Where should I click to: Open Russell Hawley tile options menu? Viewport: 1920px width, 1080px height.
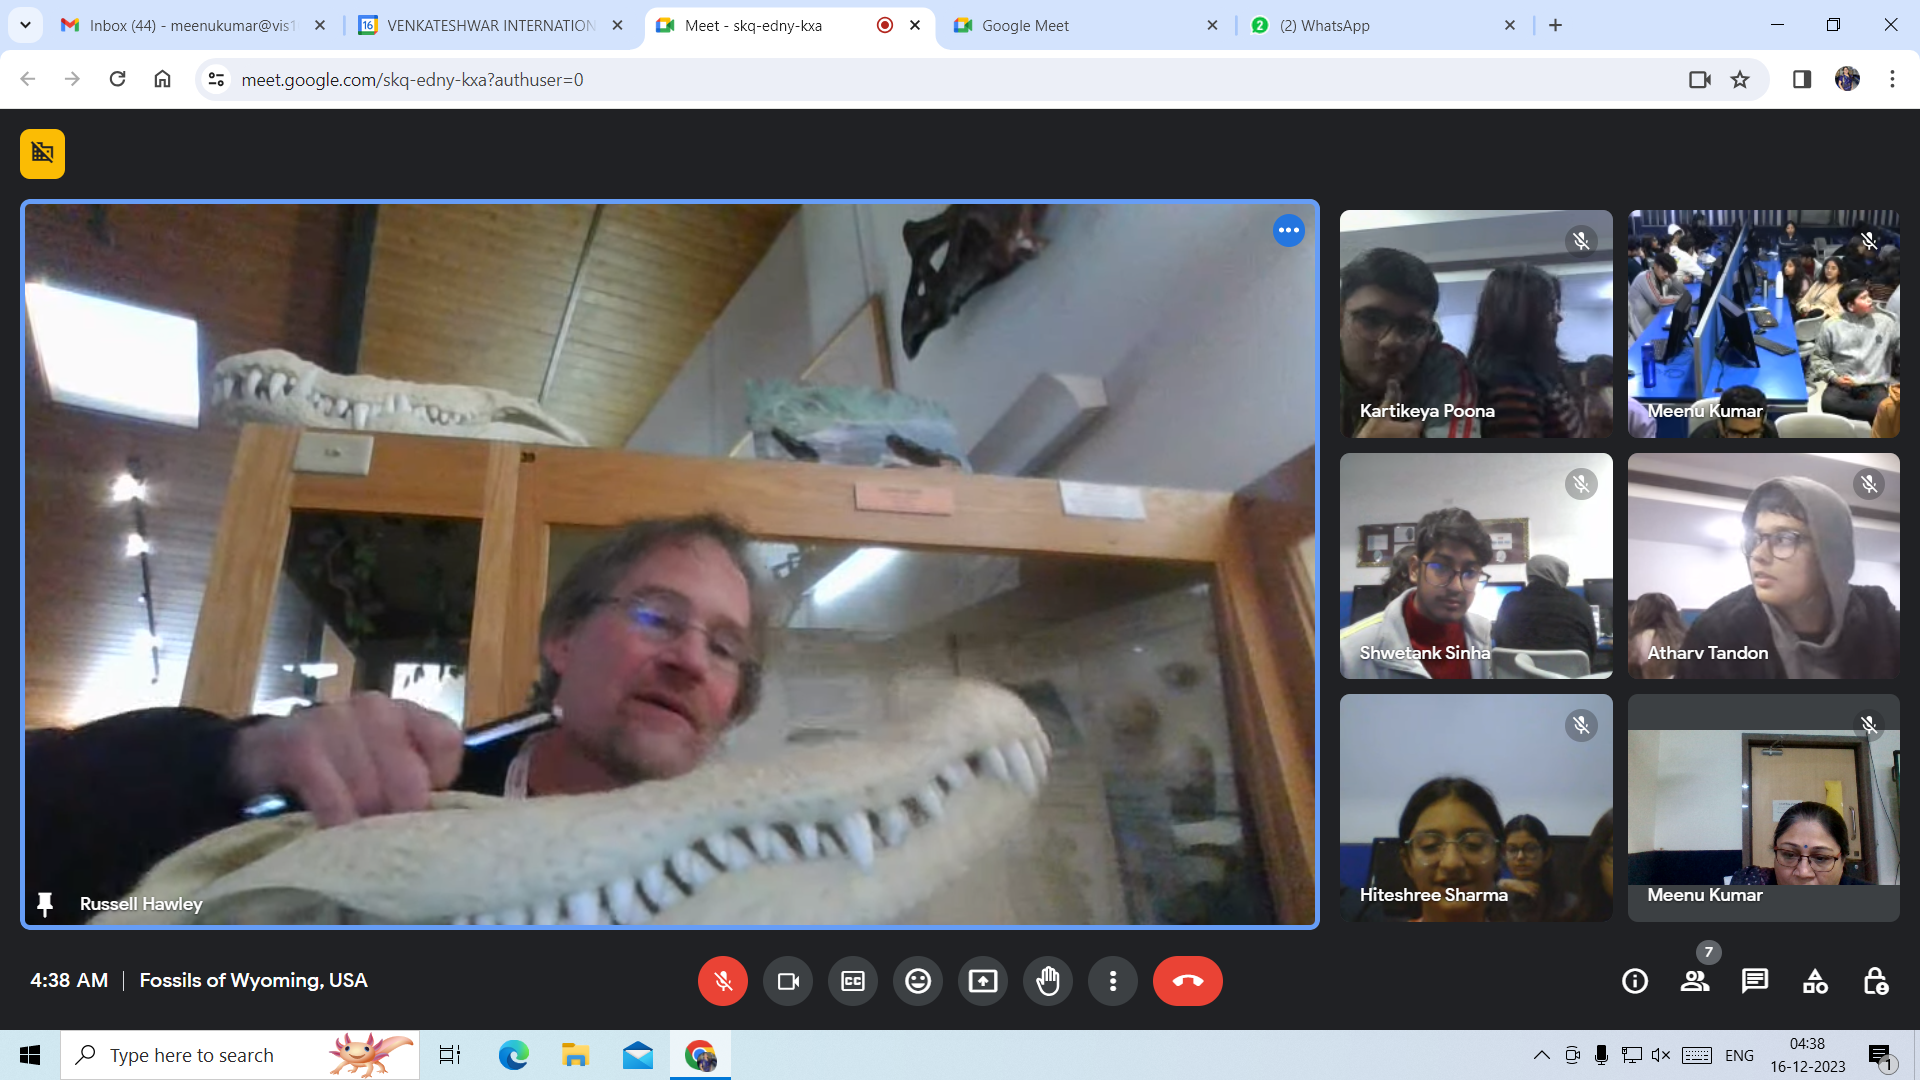click(1288, 231)
